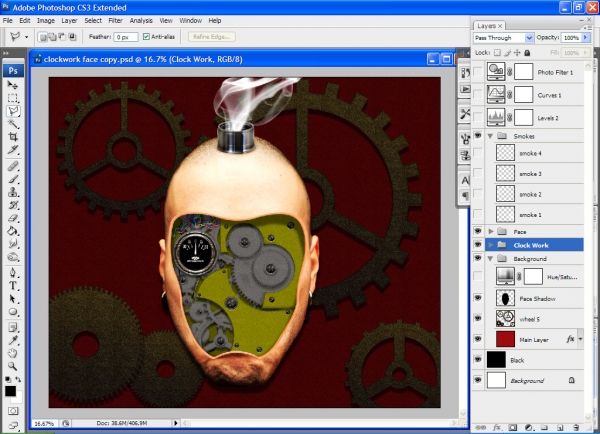Hide the Black layer
The image size is (600, 434).
[x=478, y=359]
